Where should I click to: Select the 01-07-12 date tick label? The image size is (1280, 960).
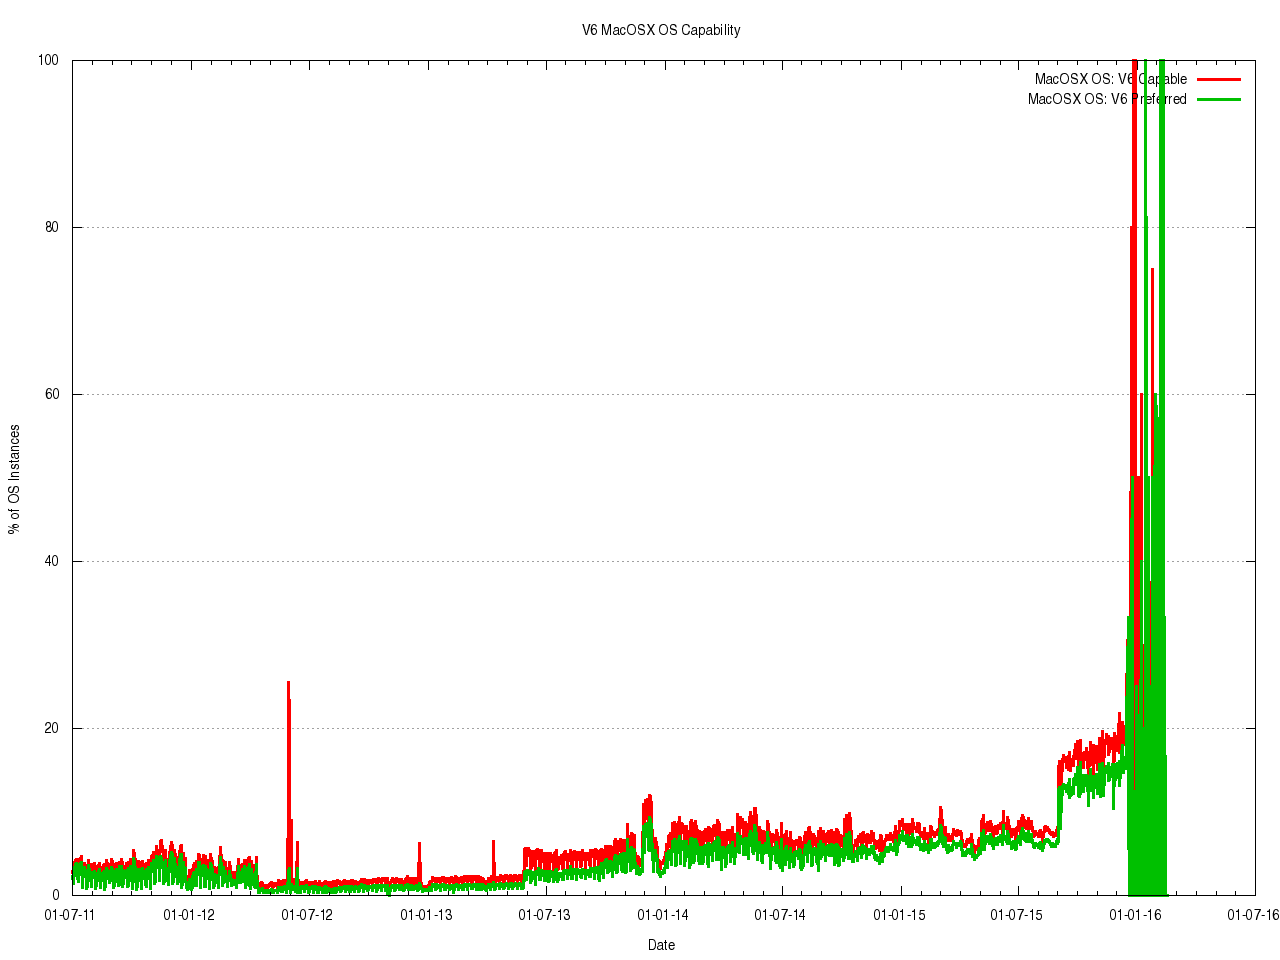click(307, 914)
